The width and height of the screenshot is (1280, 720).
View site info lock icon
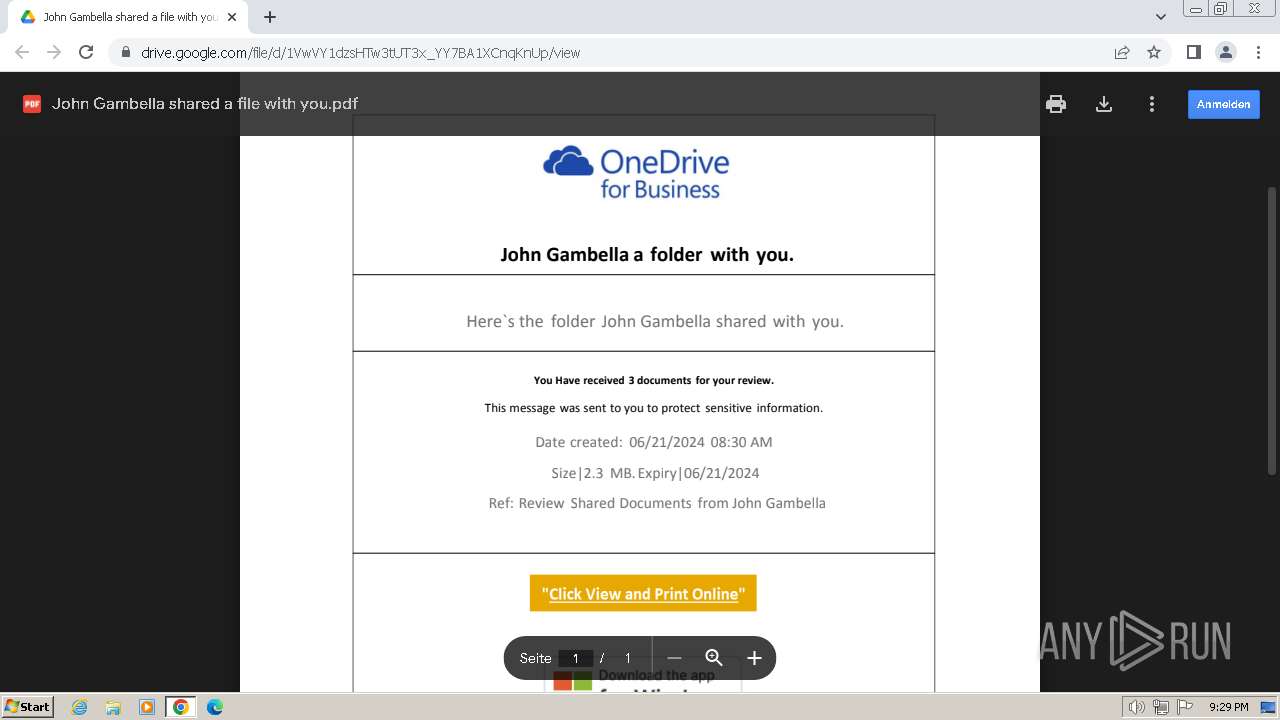pyautogui.click(x=126, y=53)
